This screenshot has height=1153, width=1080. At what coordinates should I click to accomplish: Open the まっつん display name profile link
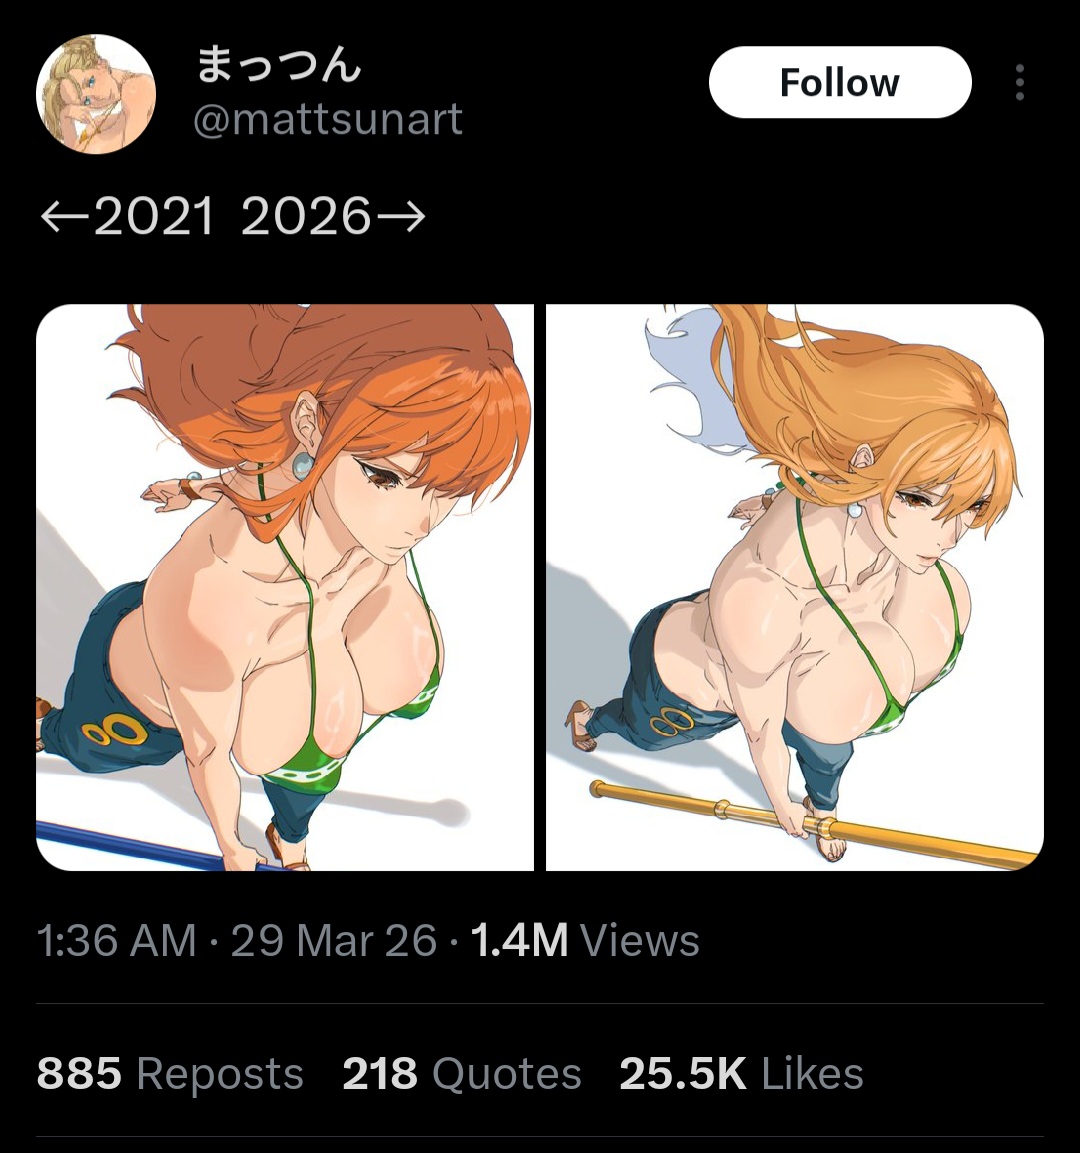[278, 64]
